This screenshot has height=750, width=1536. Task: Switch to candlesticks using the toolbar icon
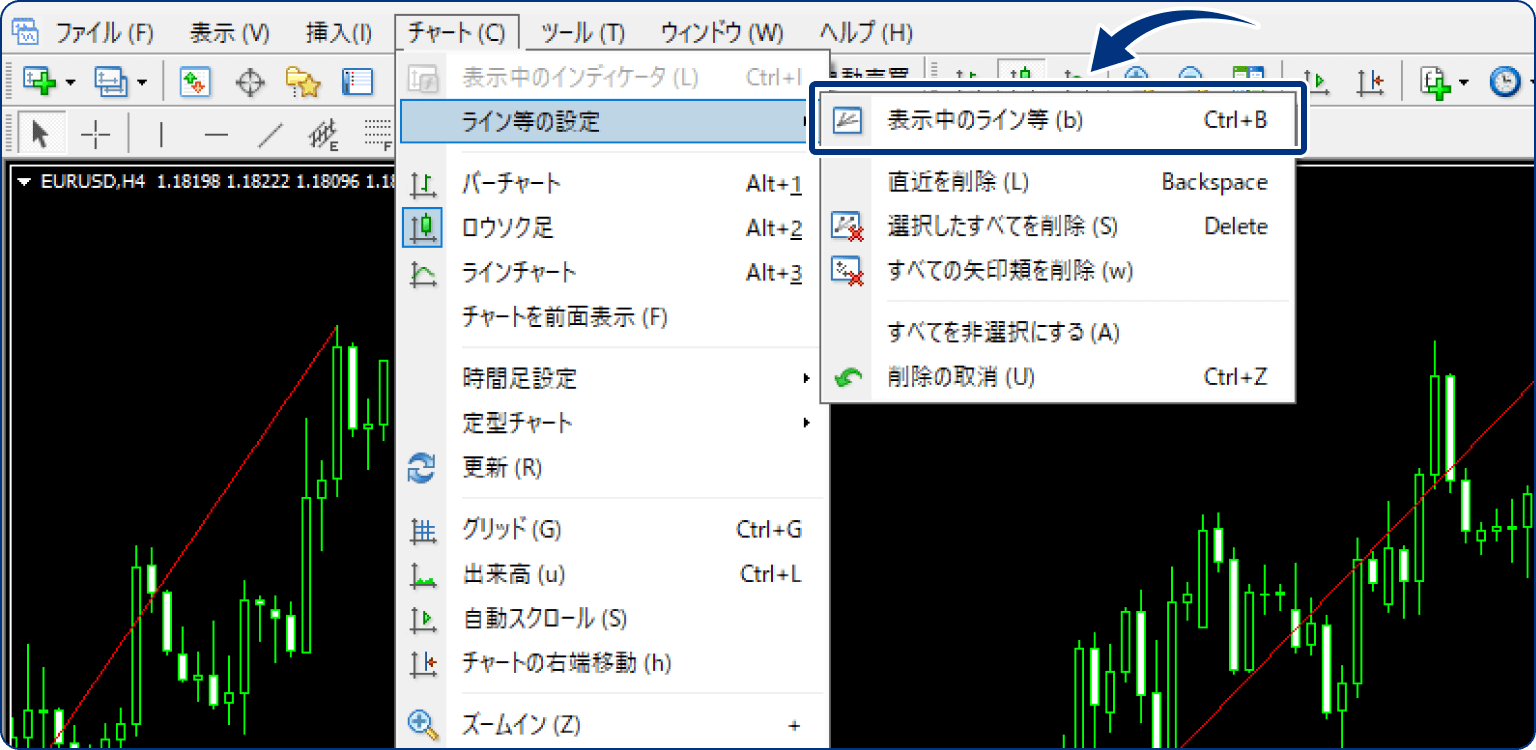tap(1019, 73)
